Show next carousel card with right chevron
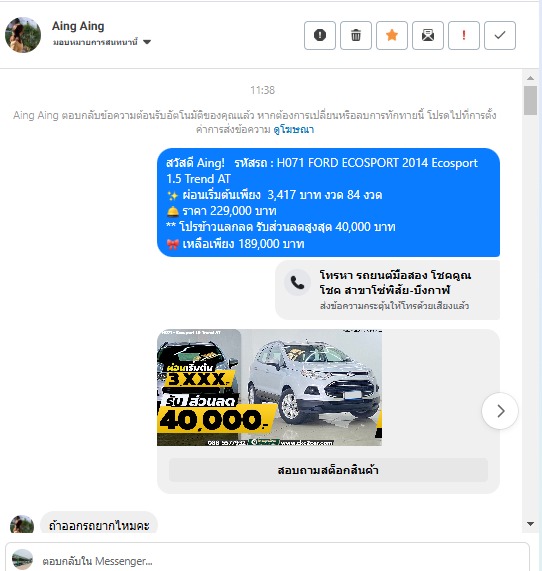The image size is (542, 571). point(500,411)
